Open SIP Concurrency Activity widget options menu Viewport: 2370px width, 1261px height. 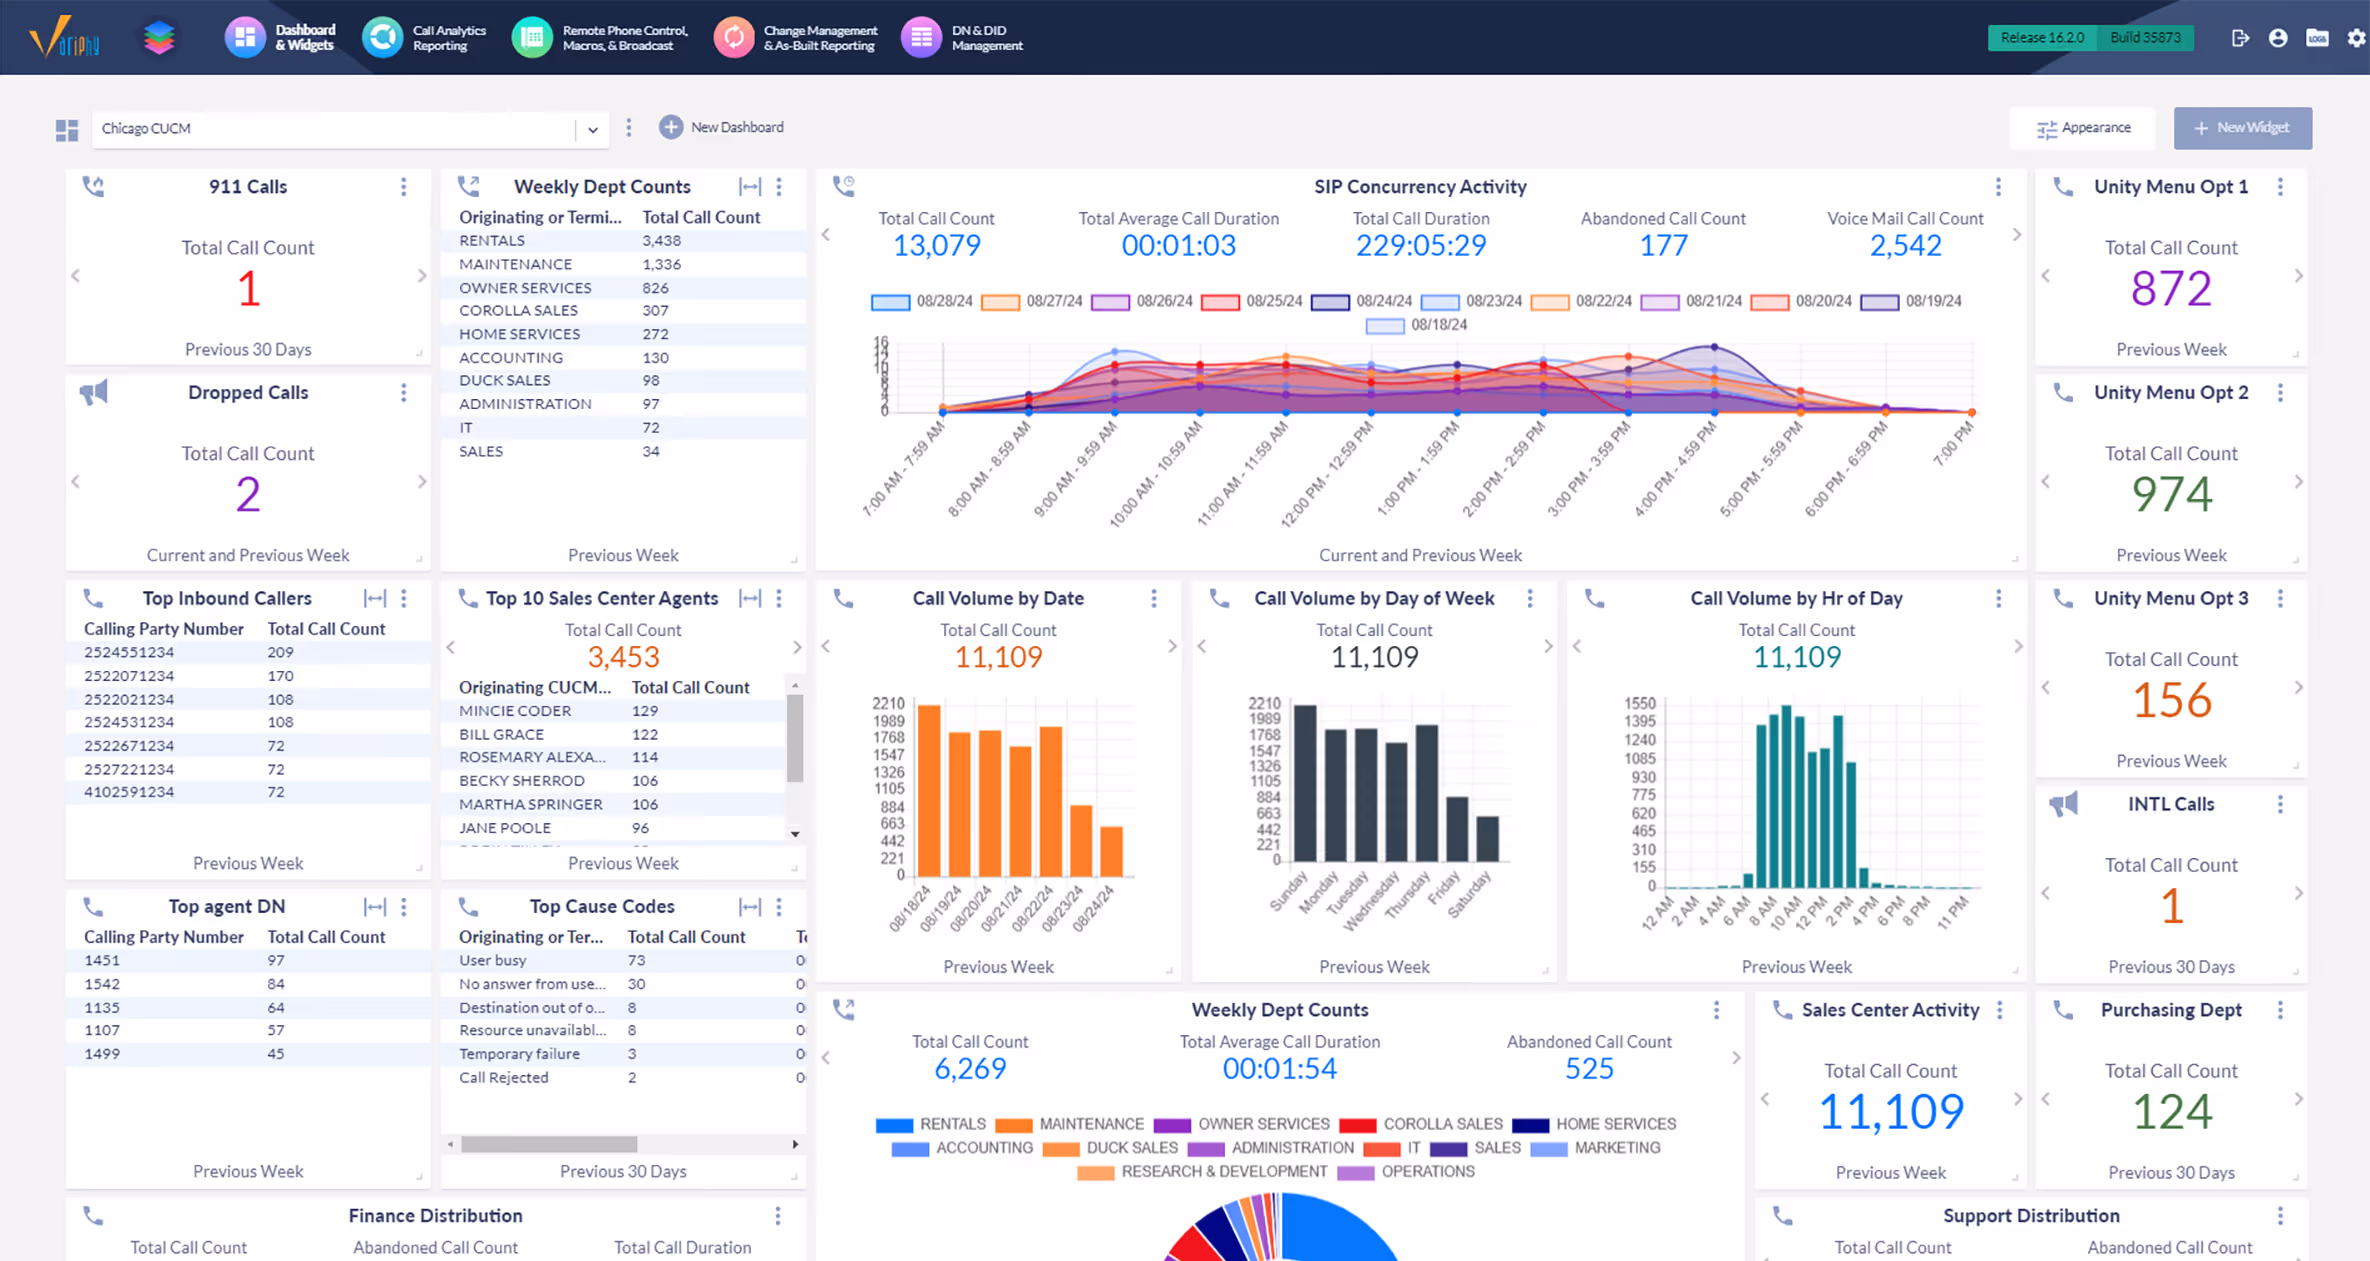(x=1998, y=187)
